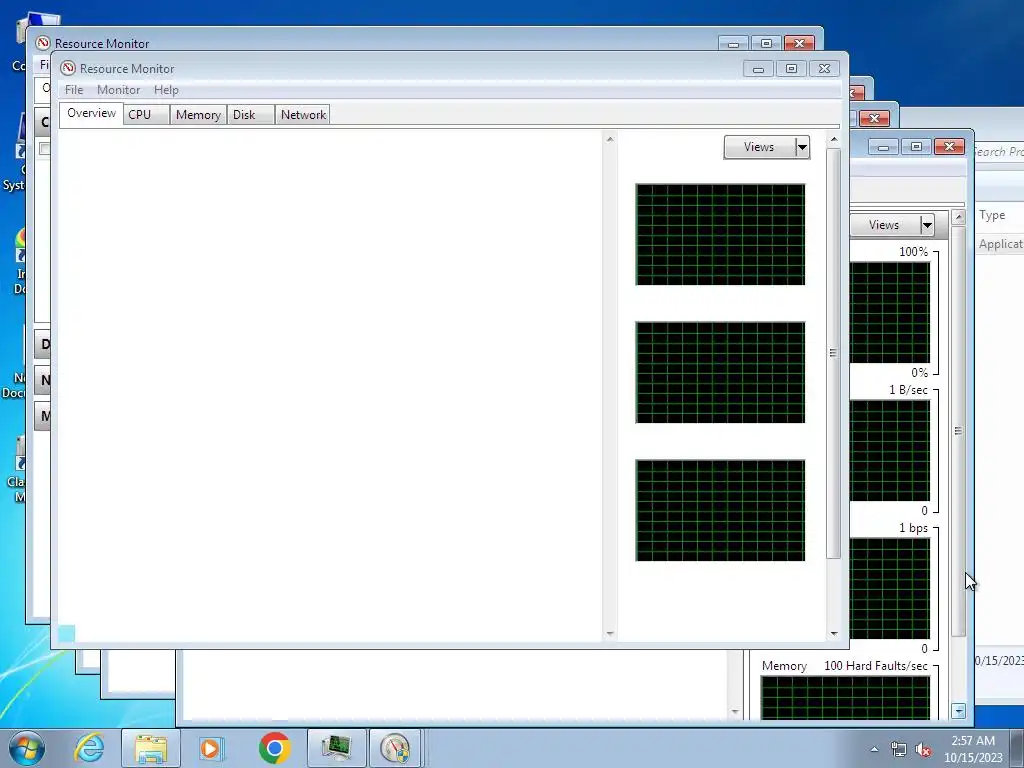1024x768 pixels.
Task: Click the Explorer search box
Action: coord(997,152)
